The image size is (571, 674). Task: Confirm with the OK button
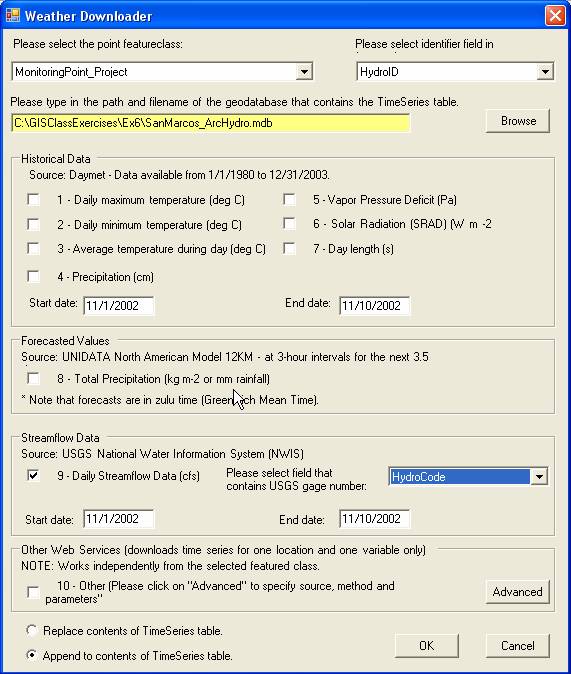coord(427,646)
